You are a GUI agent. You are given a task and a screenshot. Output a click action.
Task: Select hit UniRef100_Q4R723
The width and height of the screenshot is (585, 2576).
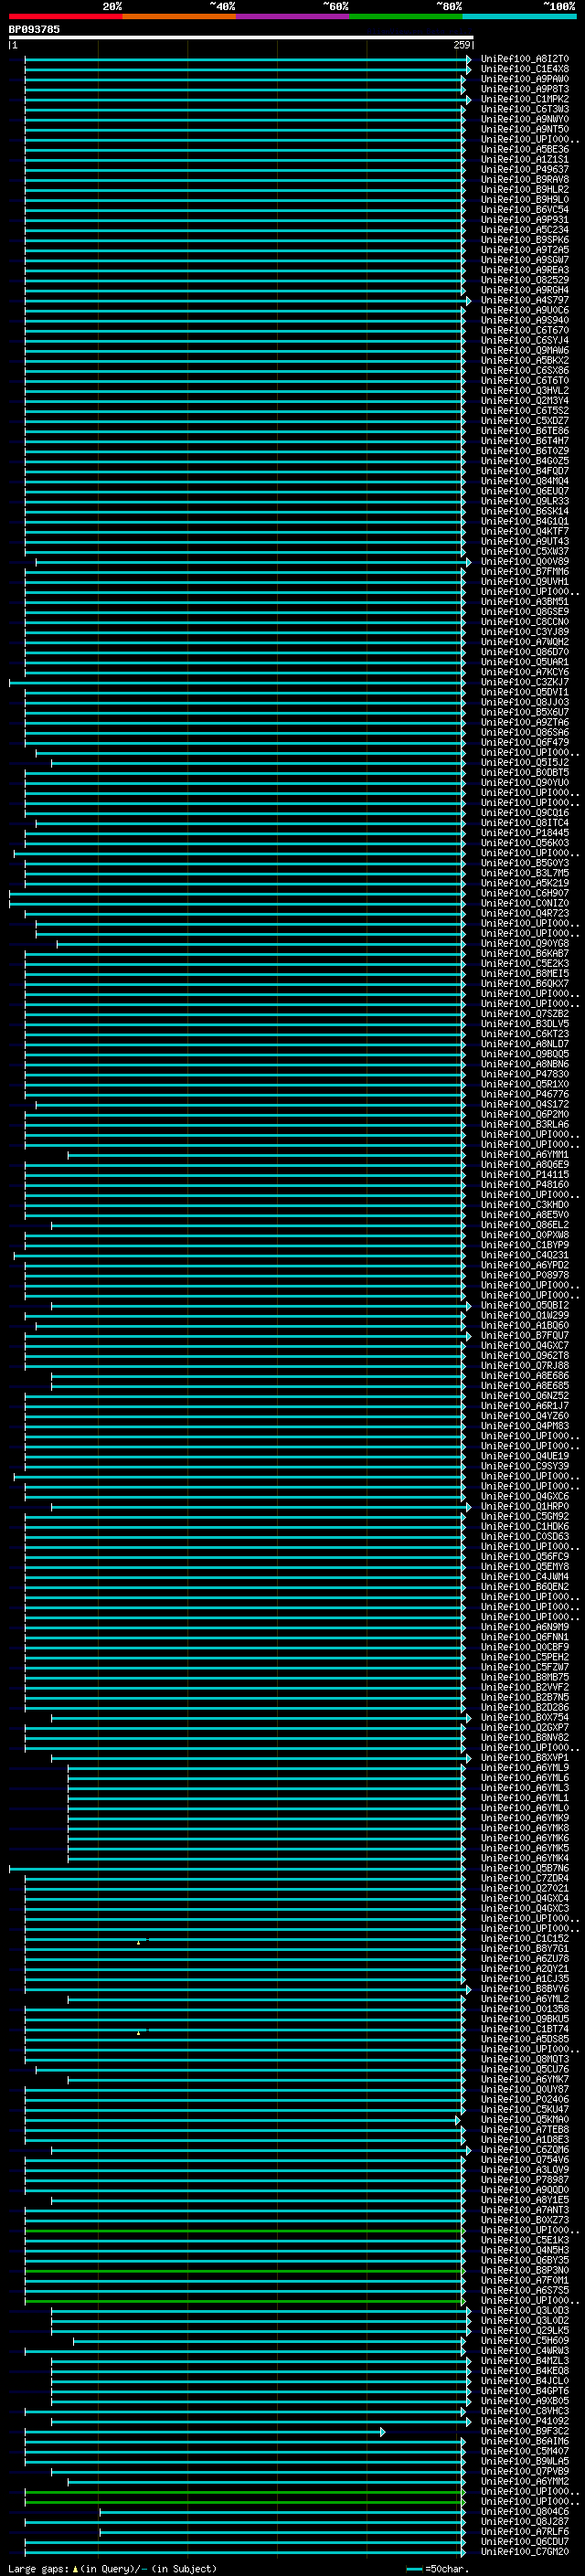coord(524,914)
